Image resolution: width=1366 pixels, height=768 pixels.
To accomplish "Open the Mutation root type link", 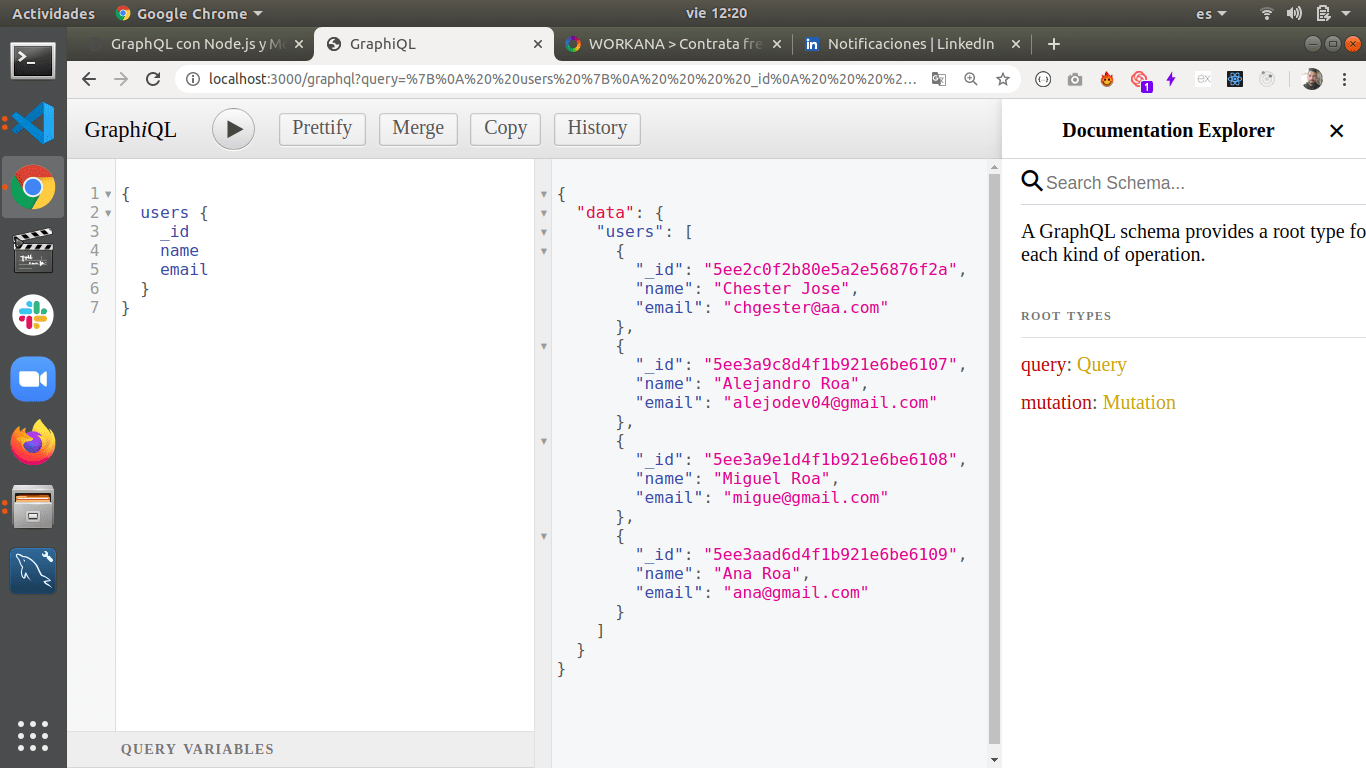I will coord(1138,403).
